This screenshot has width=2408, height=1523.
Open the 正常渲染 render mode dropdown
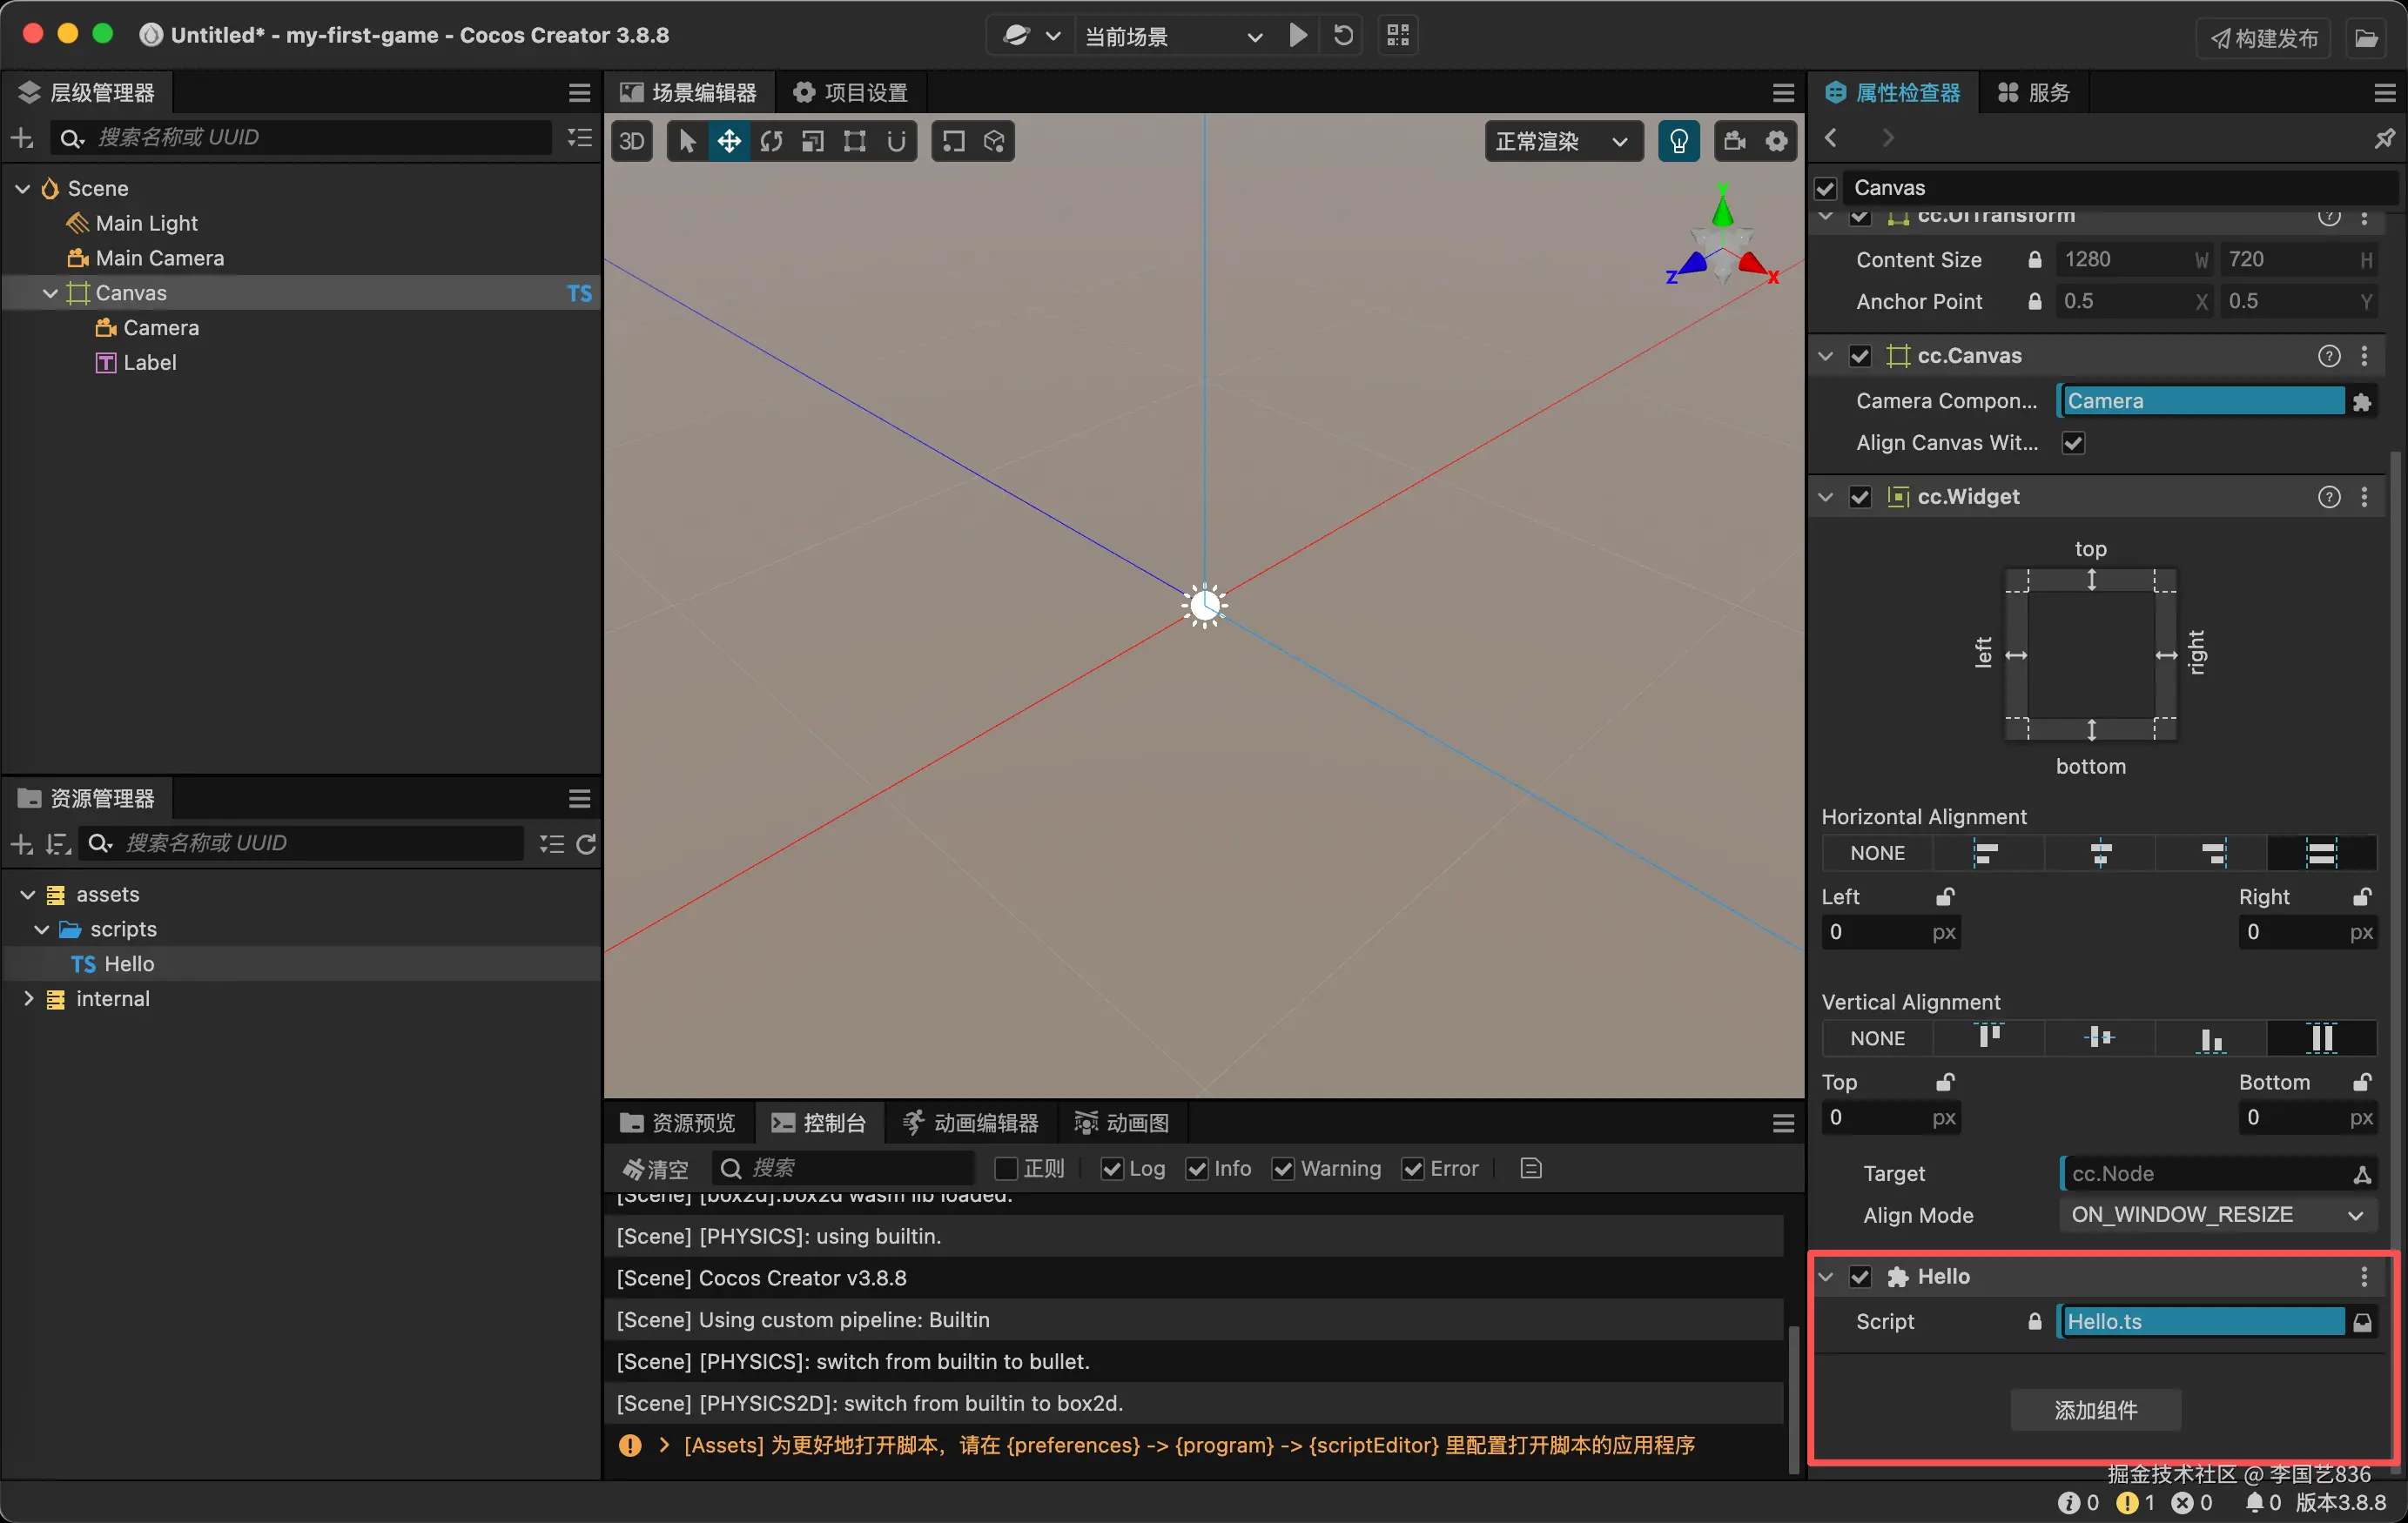pos(1562,141)
